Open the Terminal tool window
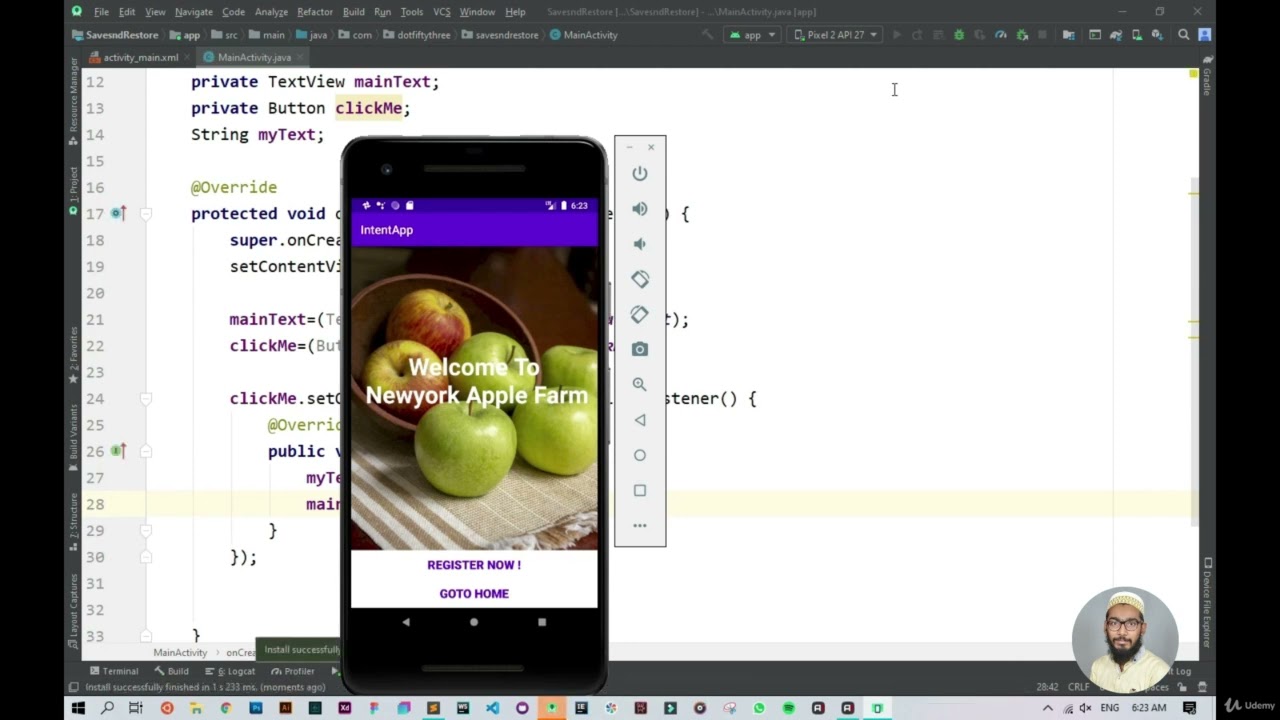Screen dimensions: 1280x720 point(114,671)
